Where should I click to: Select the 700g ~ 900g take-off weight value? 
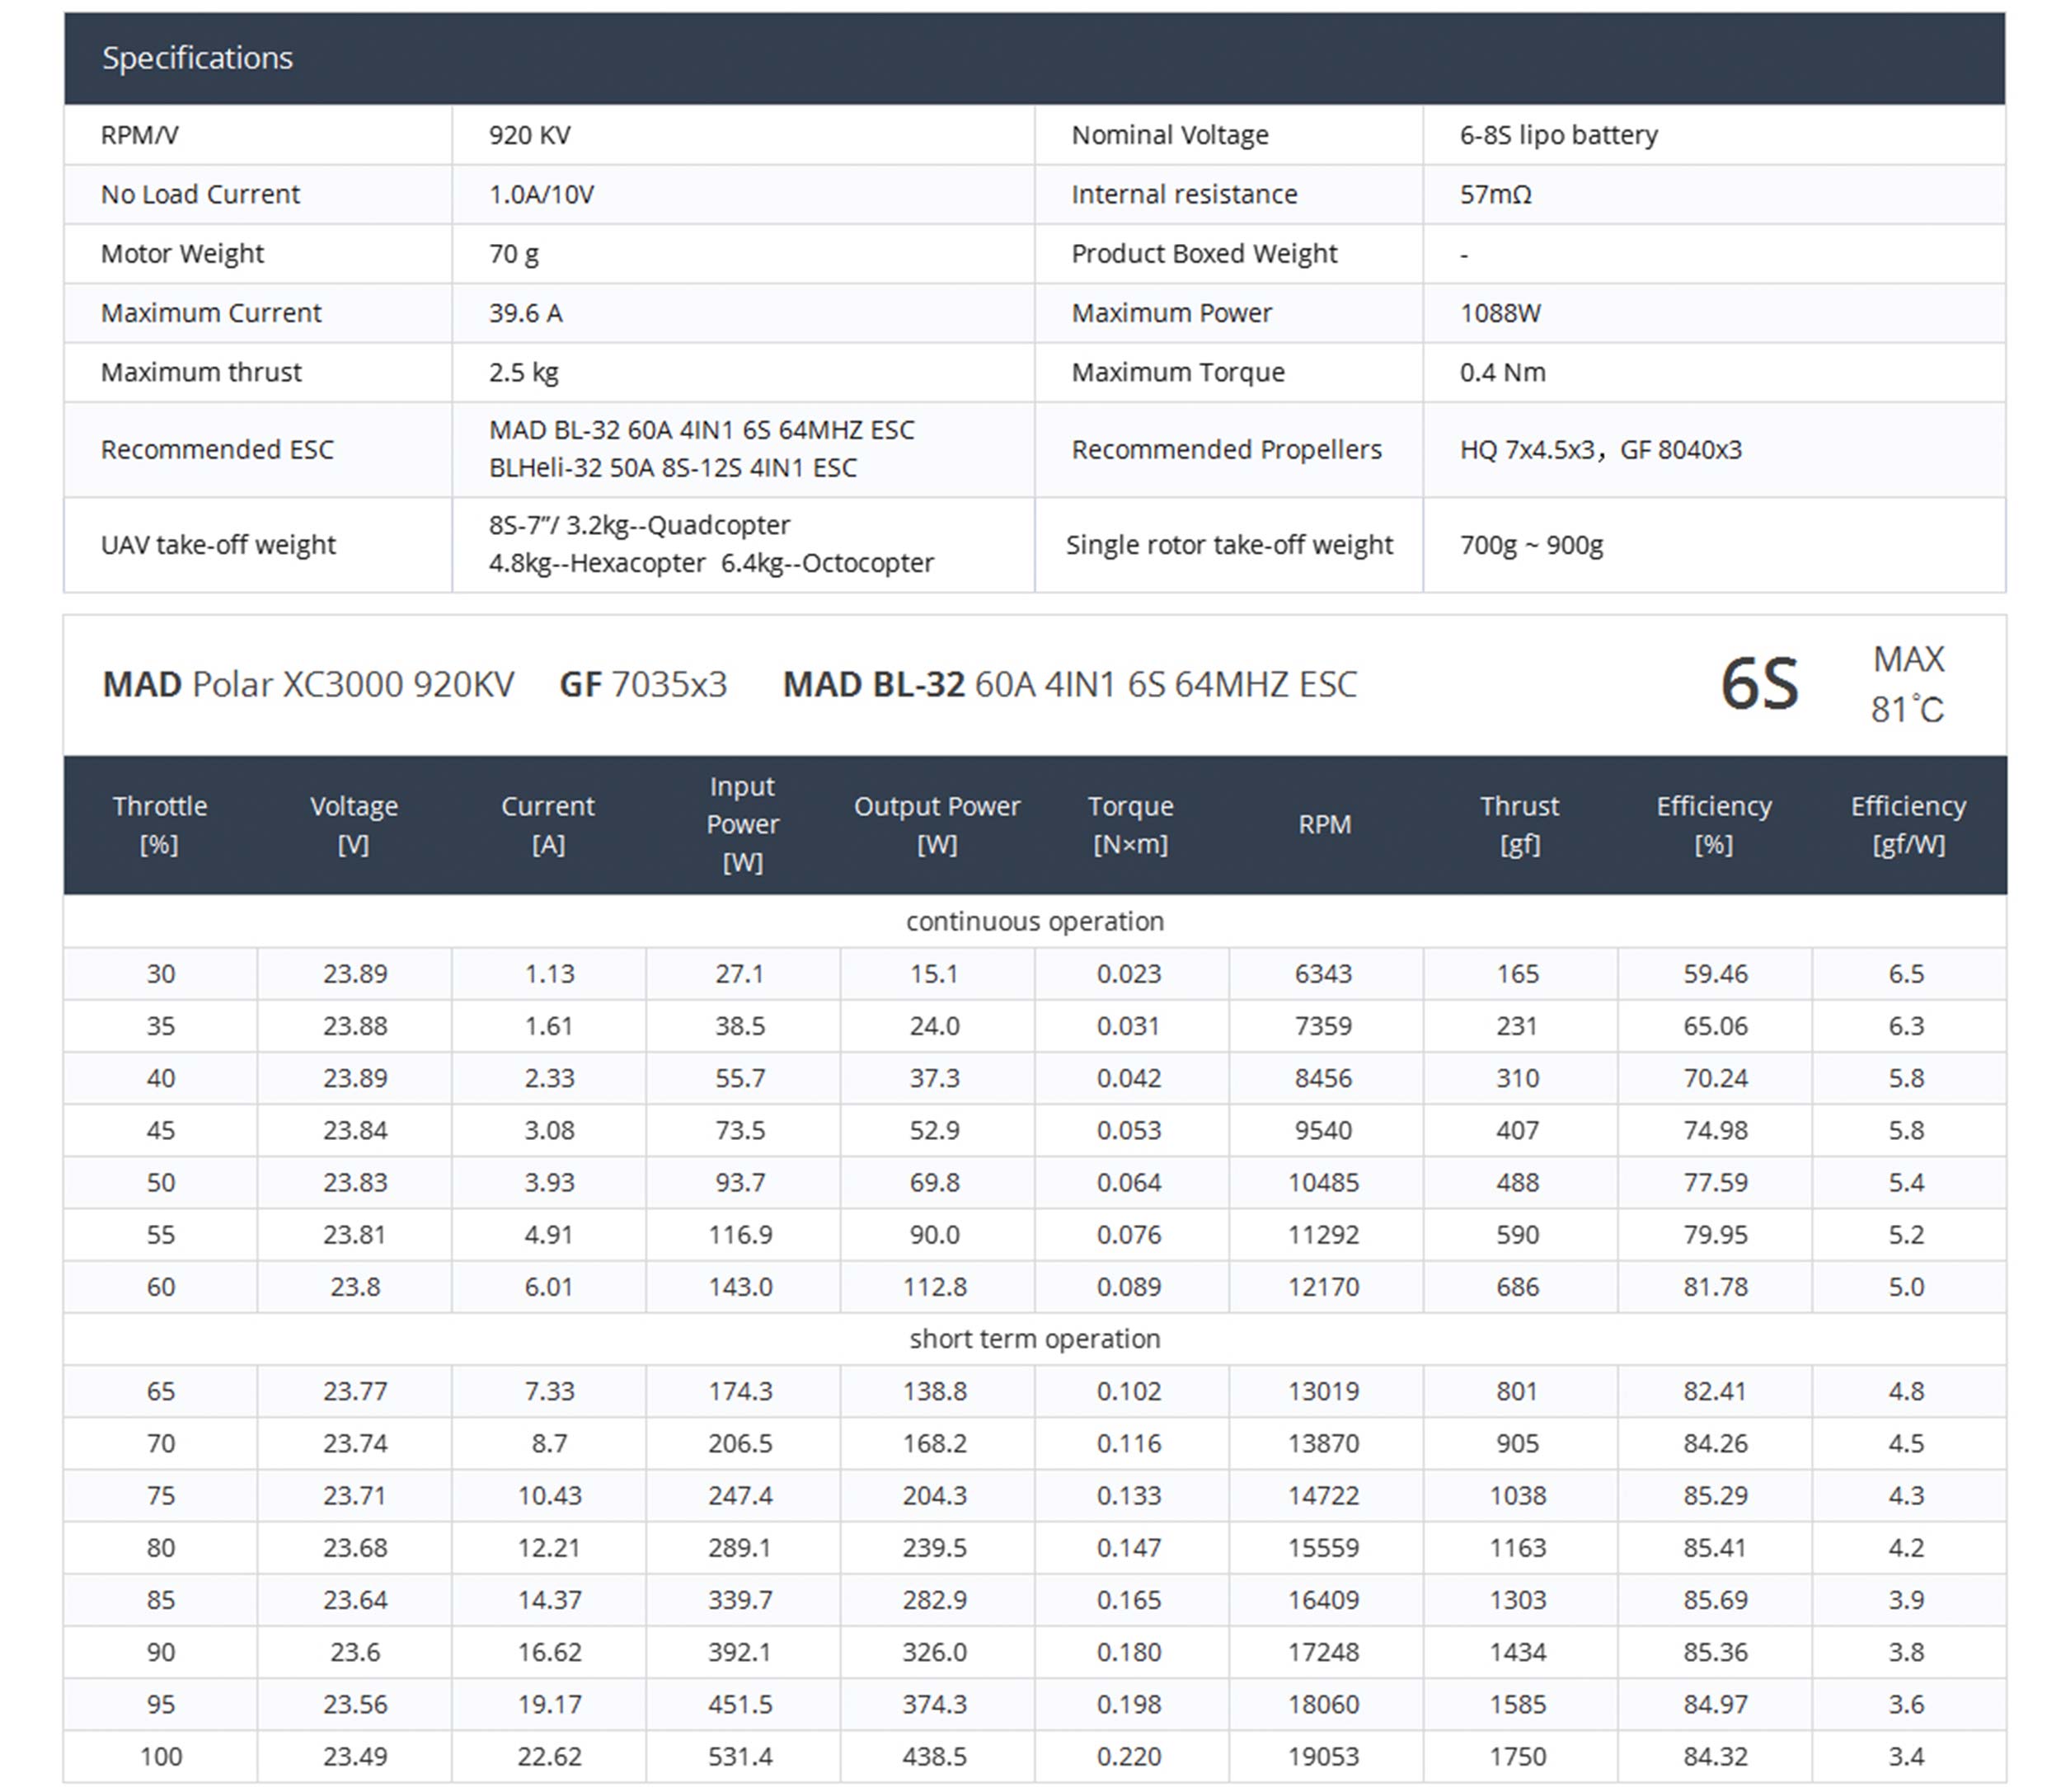tap(1530, 545)
